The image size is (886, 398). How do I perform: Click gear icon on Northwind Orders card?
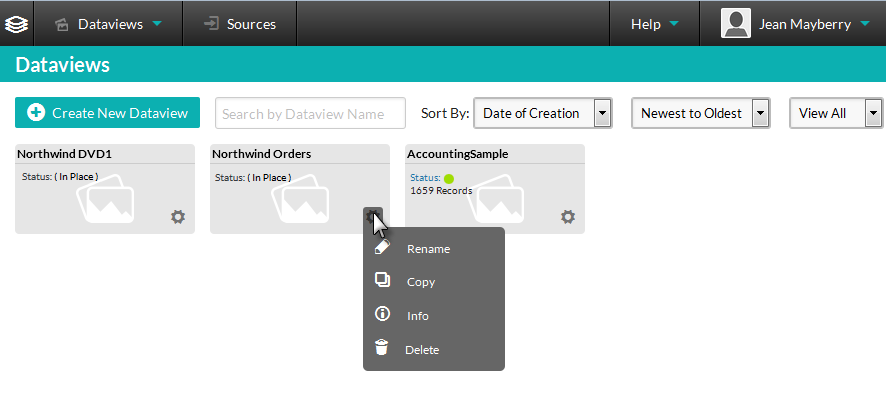click(x=372, y=217)
